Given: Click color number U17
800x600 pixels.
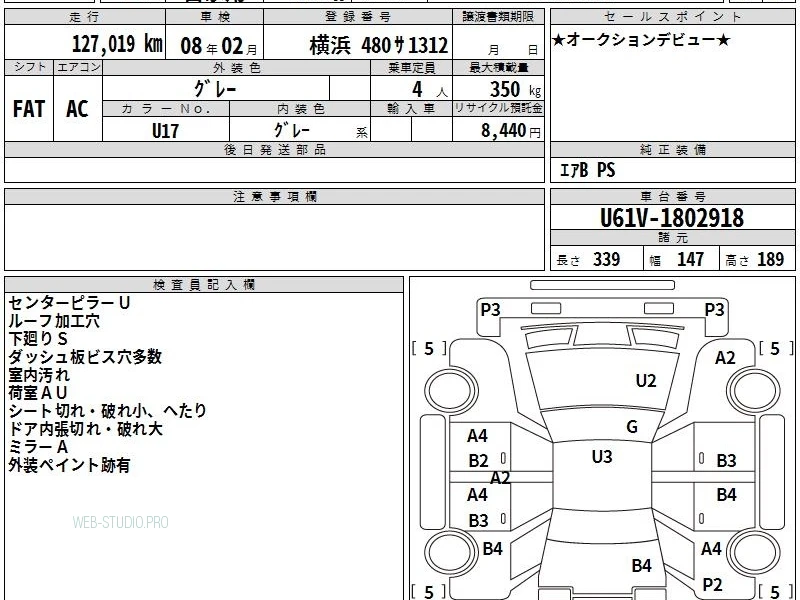Looking at the screenshot, I should pos(165,131).
